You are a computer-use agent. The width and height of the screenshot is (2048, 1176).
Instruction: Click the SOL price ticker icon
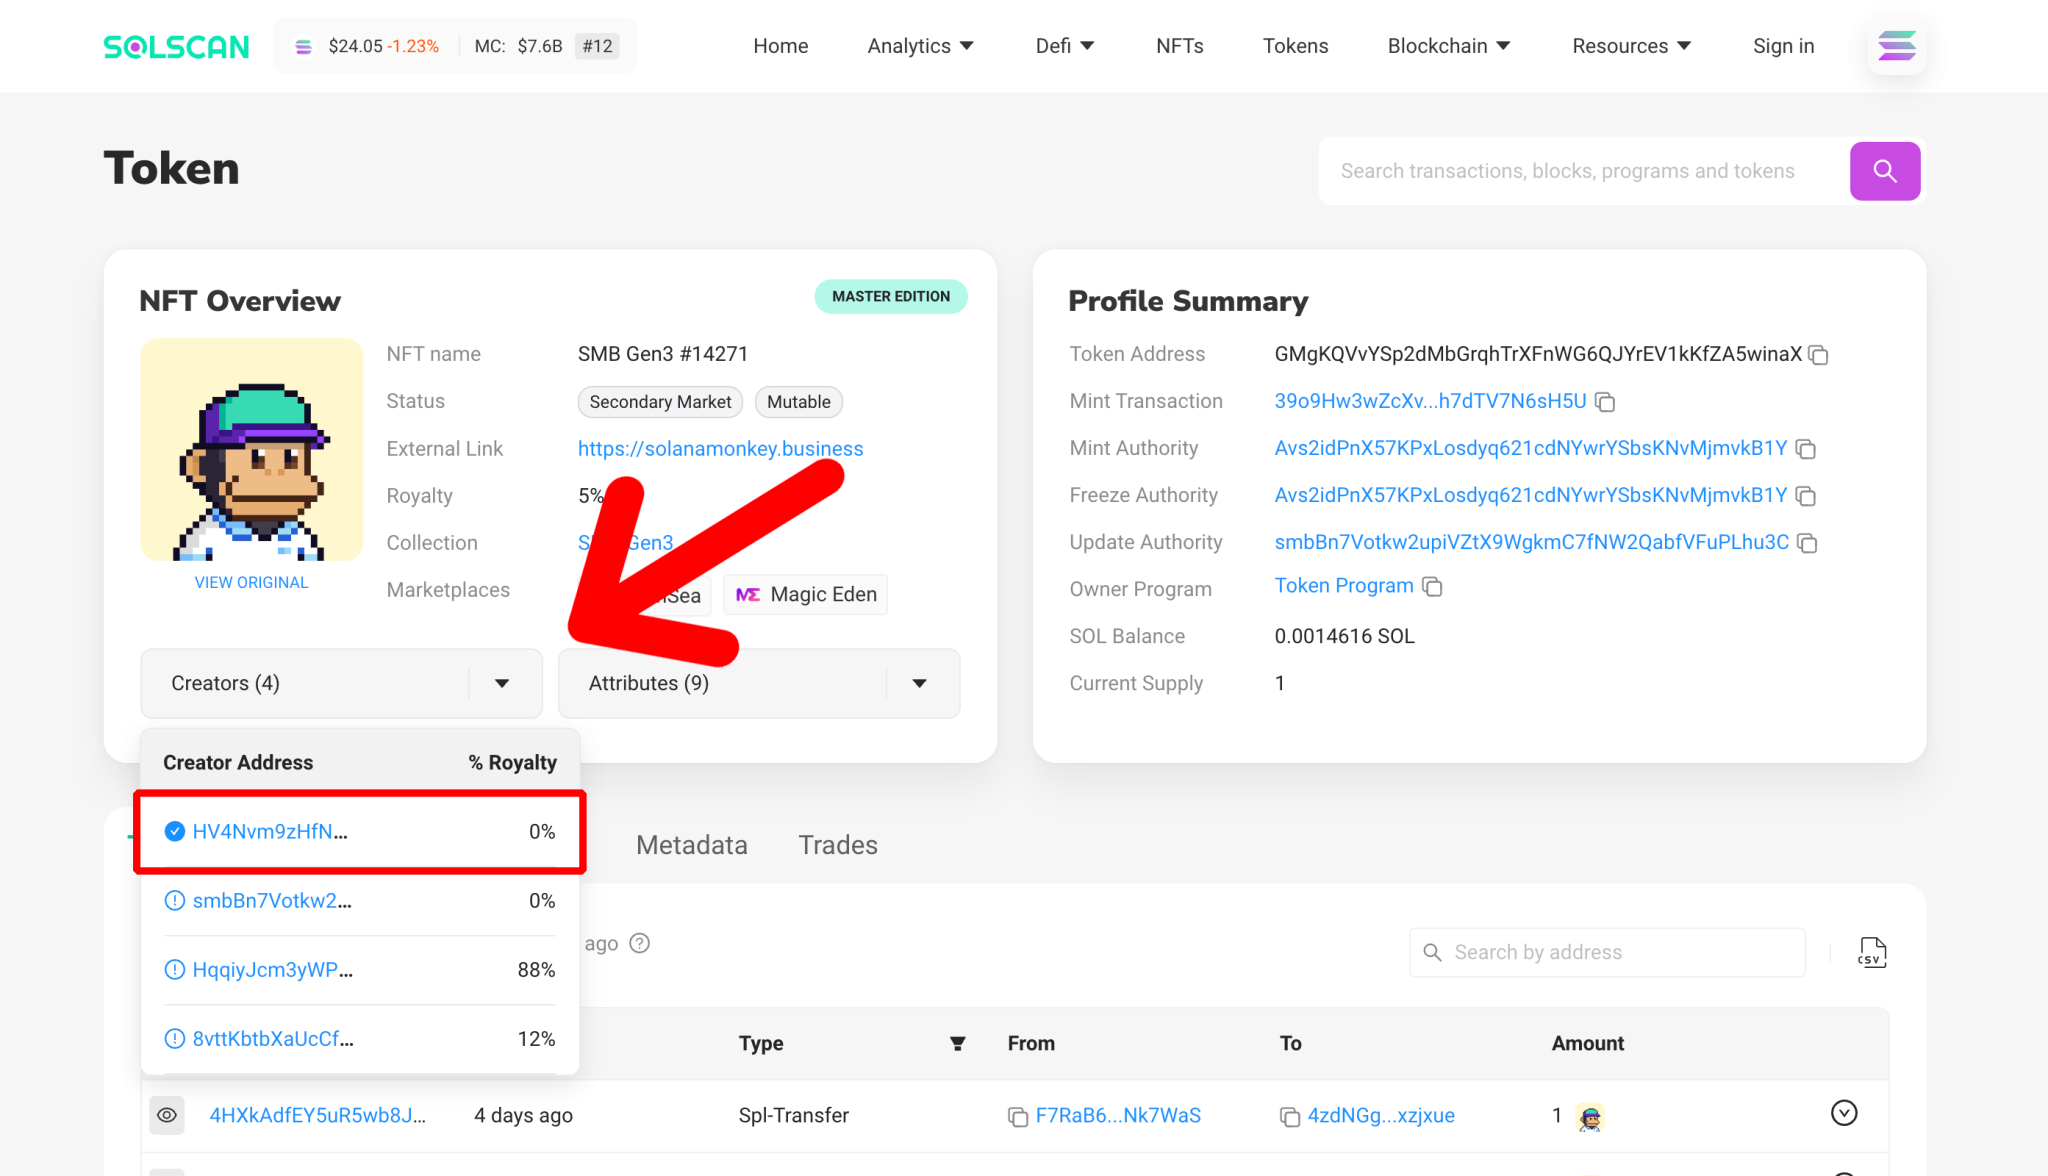[x=304, y=47]
